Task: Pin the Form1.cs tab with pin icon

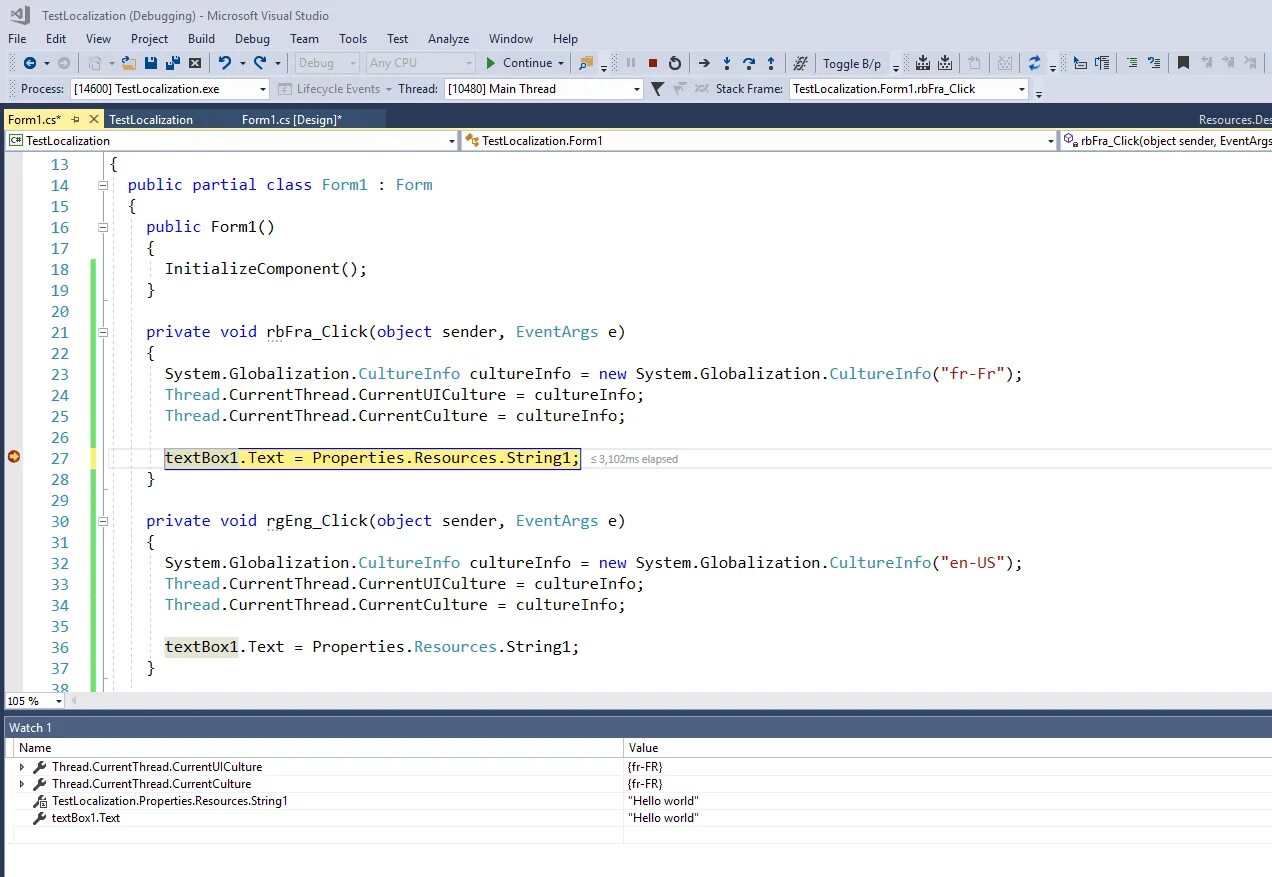Action: click(x=75, y=119)
